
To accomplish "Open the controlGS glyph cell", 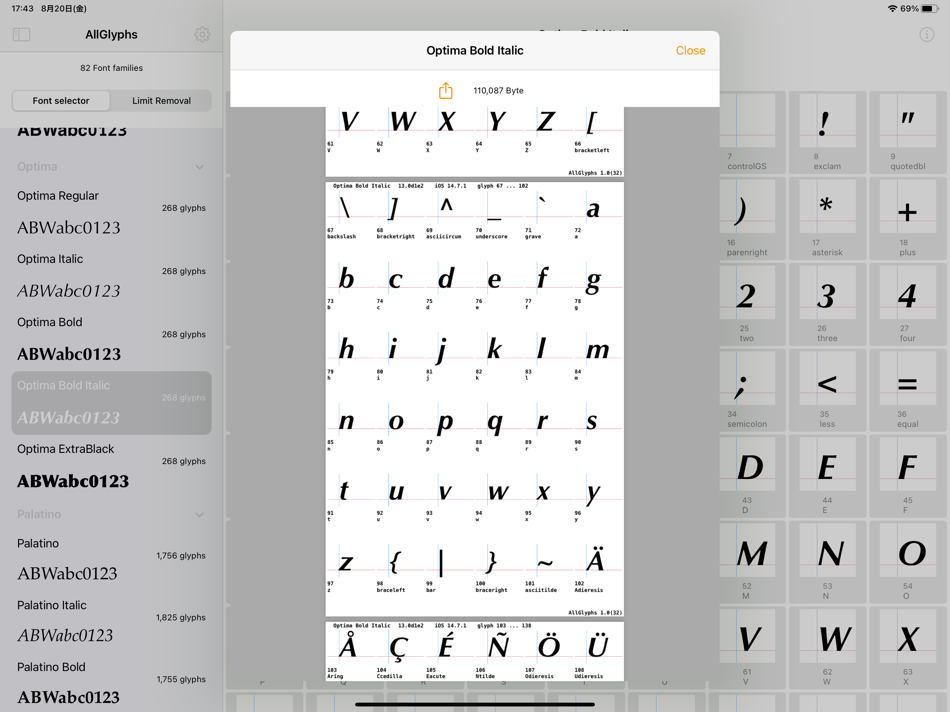I will click(751, 133).
